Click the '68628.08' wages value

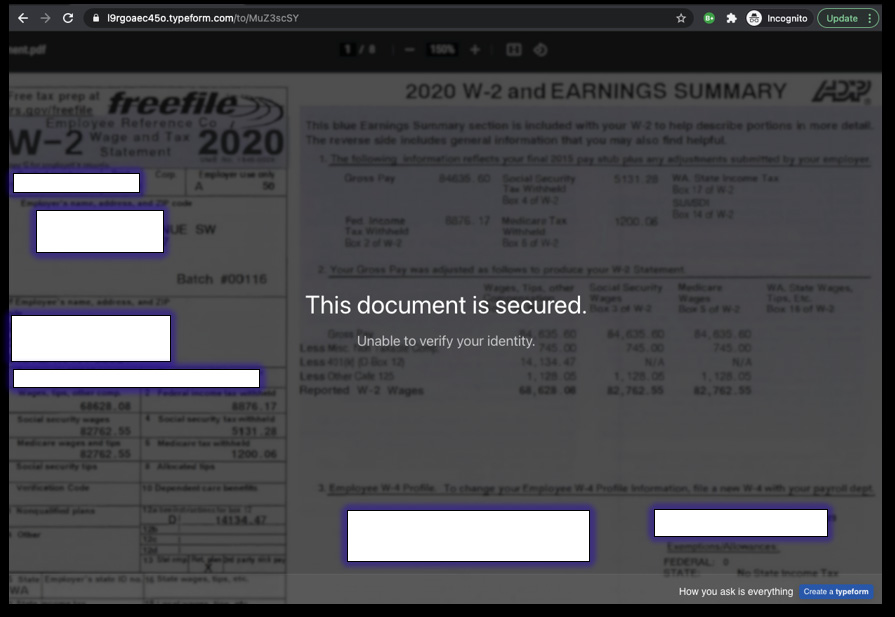pos(106,406)
